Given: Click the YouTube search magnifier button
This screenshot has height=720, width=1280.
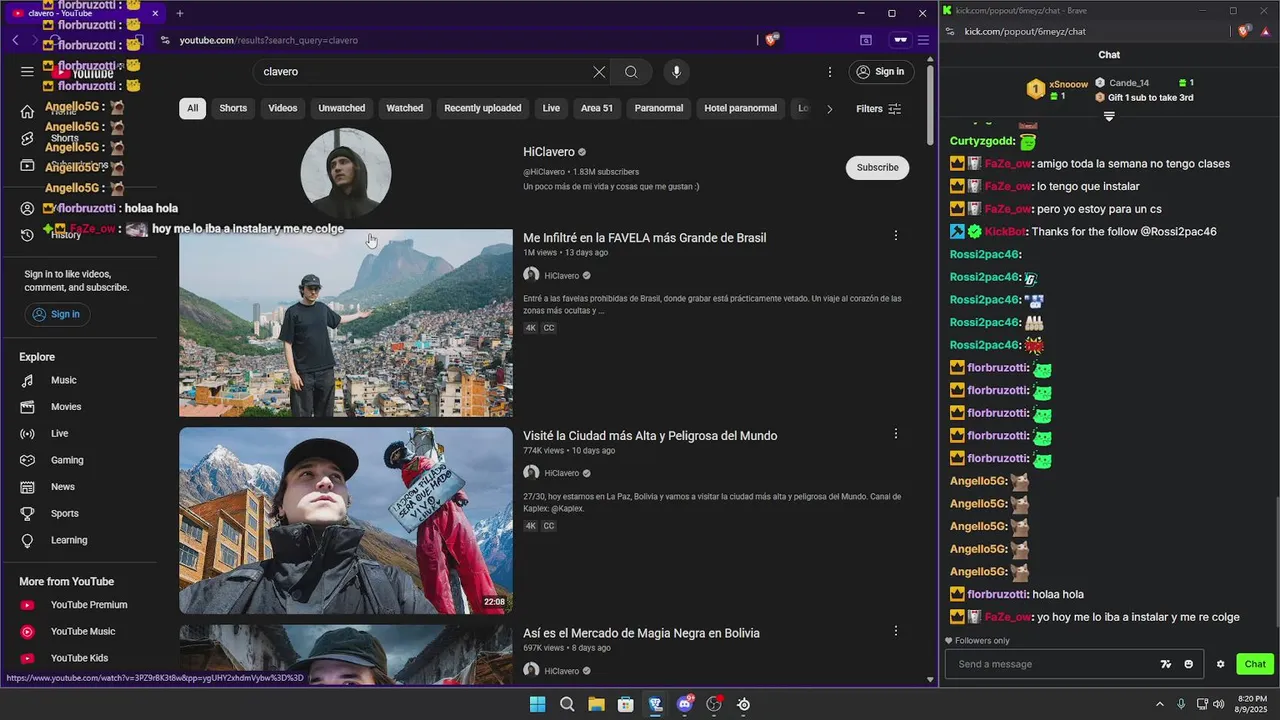Looking at the screenshot, I should (631, 72).
